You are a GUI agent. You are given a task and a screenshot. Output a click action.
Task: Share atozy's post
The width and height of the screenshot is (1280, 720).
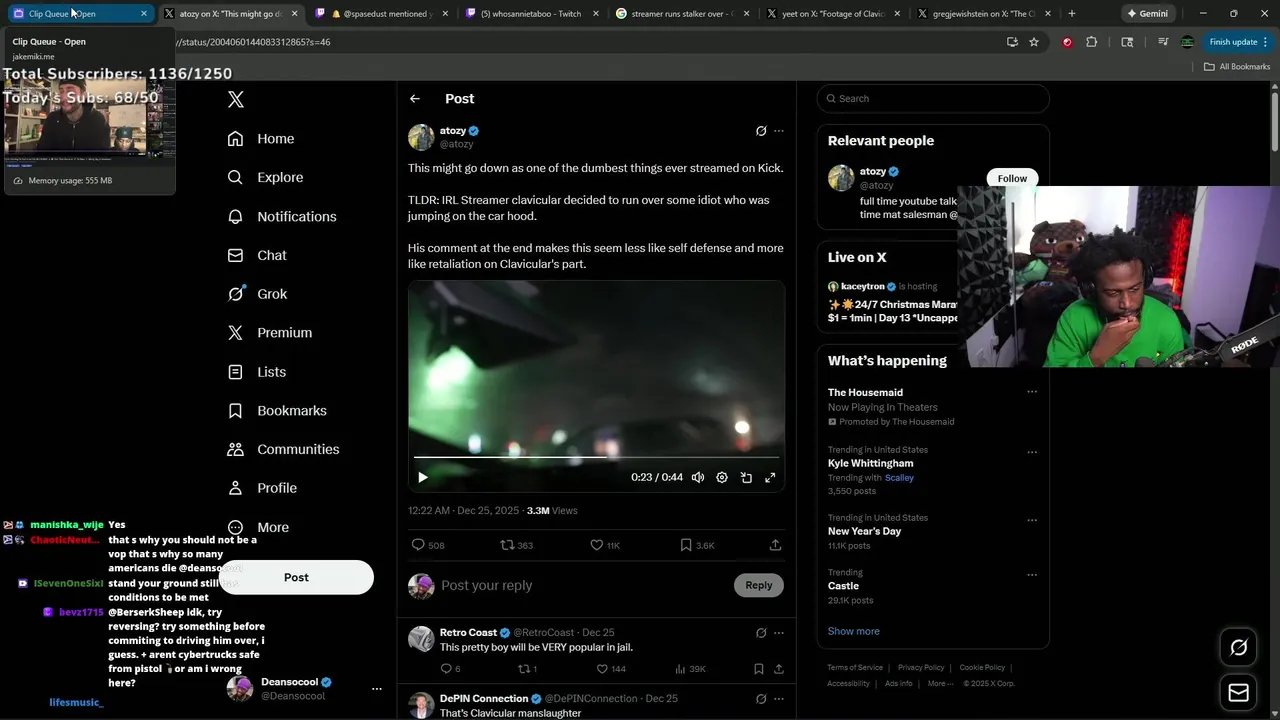point(775,545)
